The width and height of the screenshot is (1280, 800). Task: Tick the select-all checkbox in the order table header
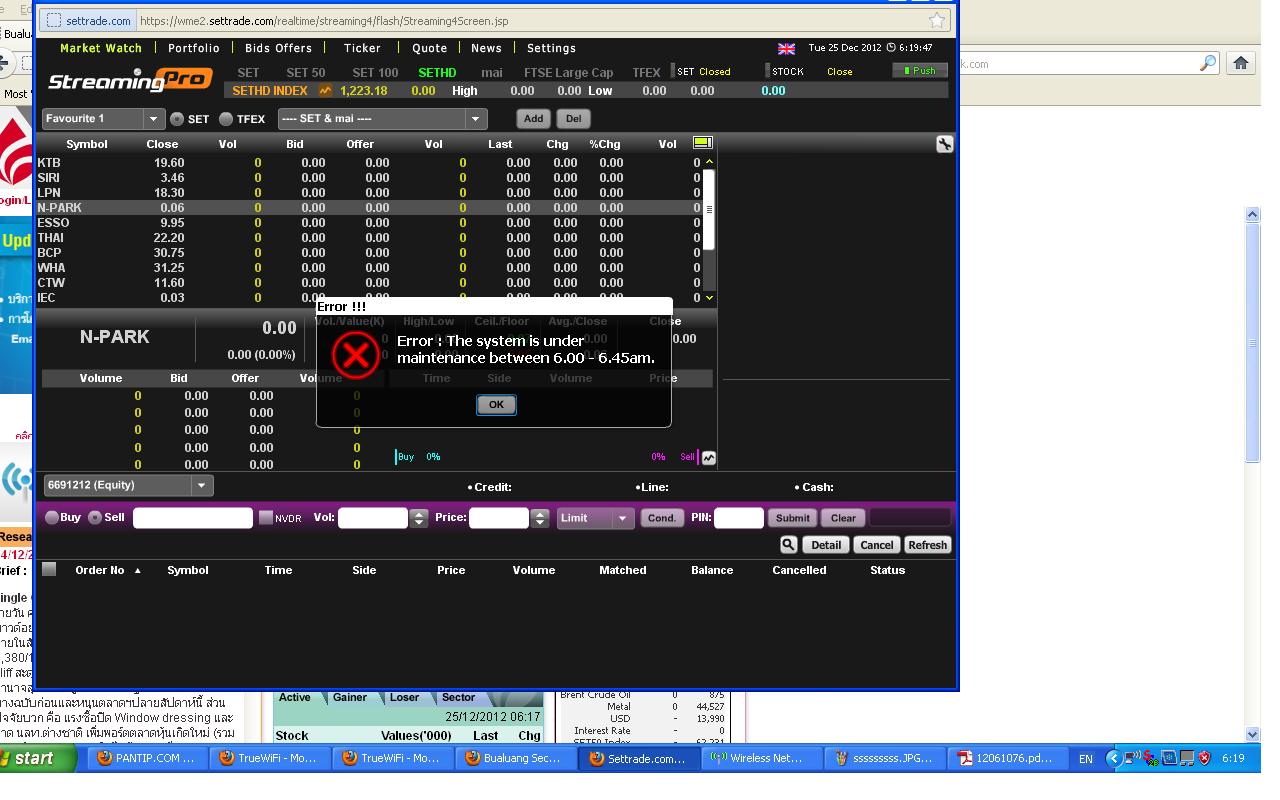click(49, 570)
